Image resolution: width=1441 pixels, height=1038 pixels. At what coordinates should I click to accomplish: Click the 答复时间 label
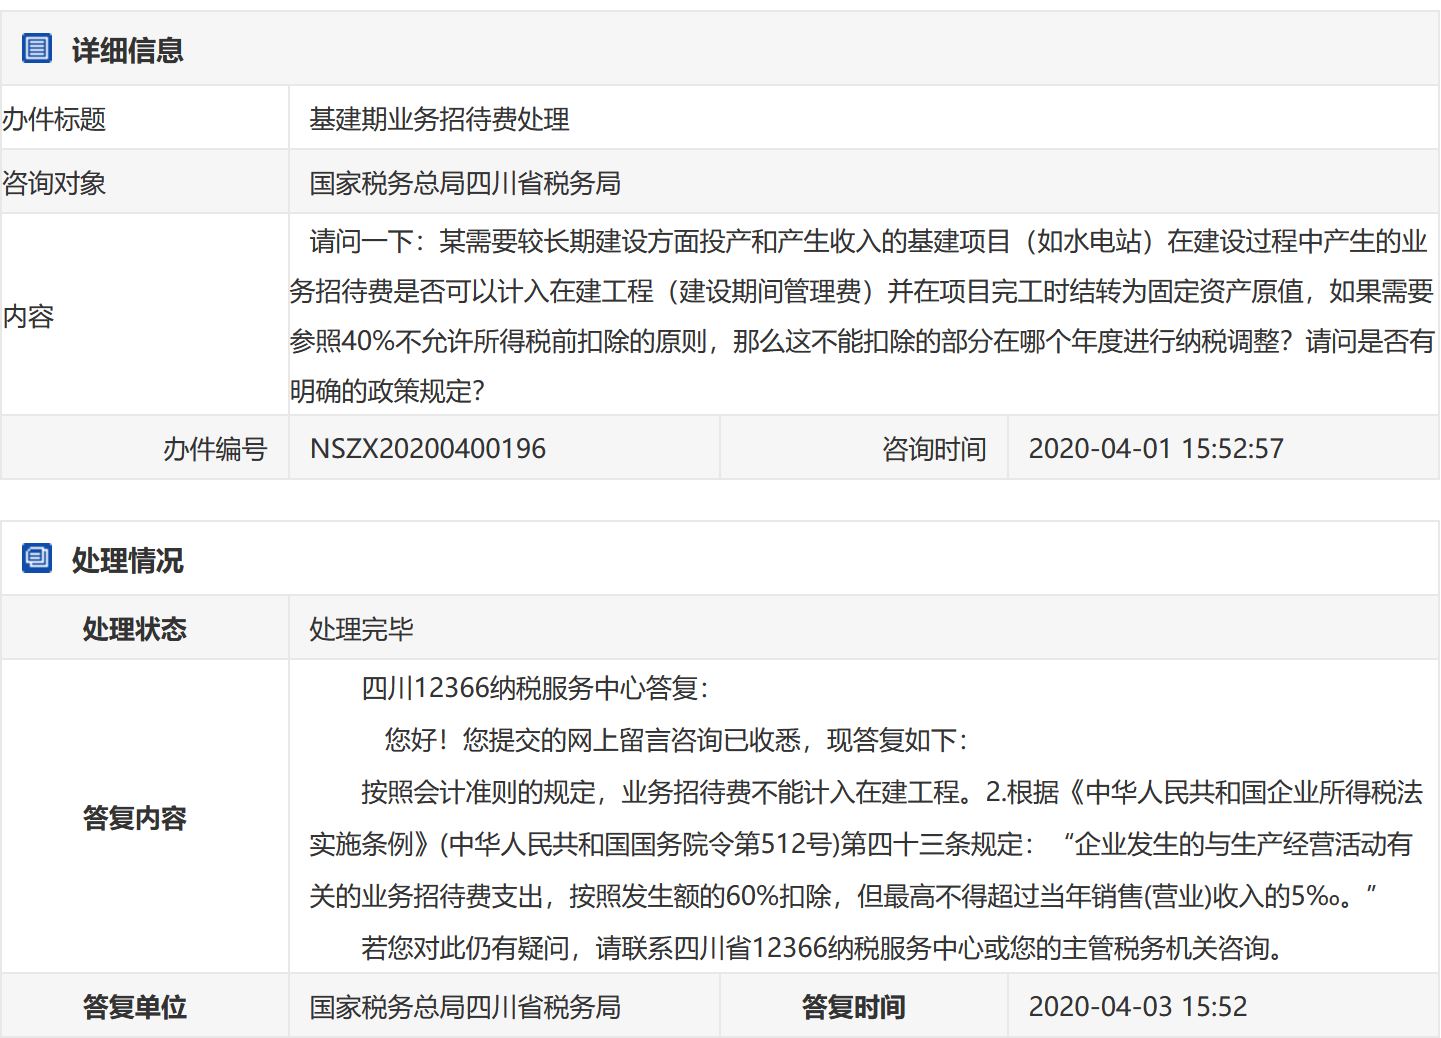click(x=854, y=1007)
